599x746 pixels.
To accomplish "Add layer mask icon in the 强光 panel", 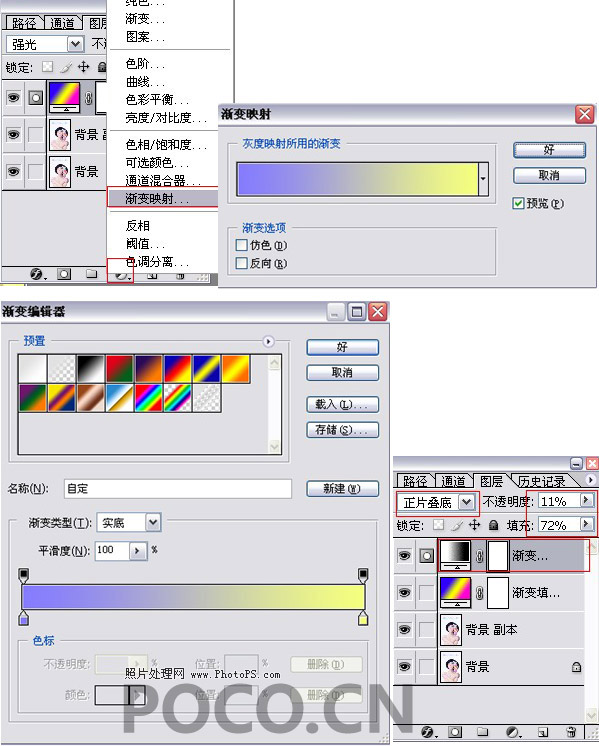I will (x=64, y=274).
